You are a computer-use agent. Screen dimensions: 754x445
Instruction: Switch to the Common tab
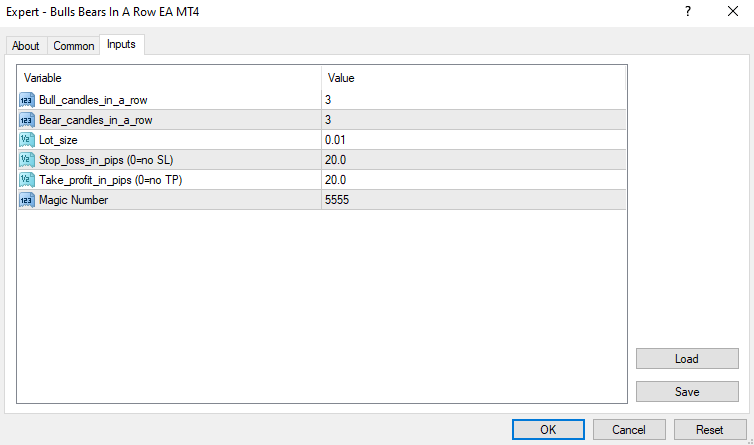click(74, 46)
